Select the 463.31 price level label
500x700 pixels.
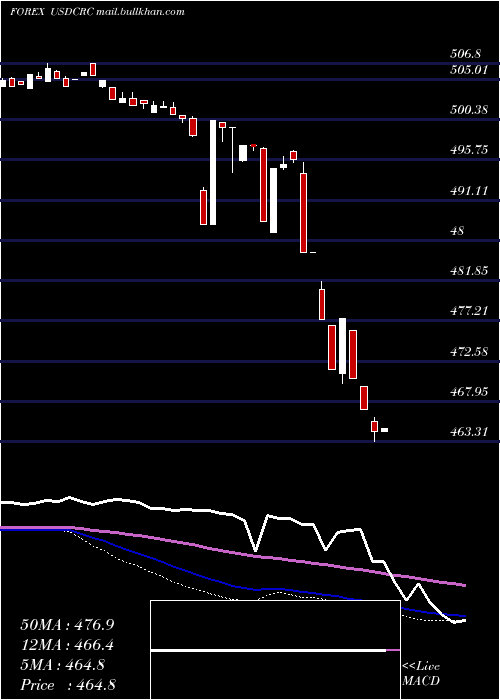click(x=469, y=432)
